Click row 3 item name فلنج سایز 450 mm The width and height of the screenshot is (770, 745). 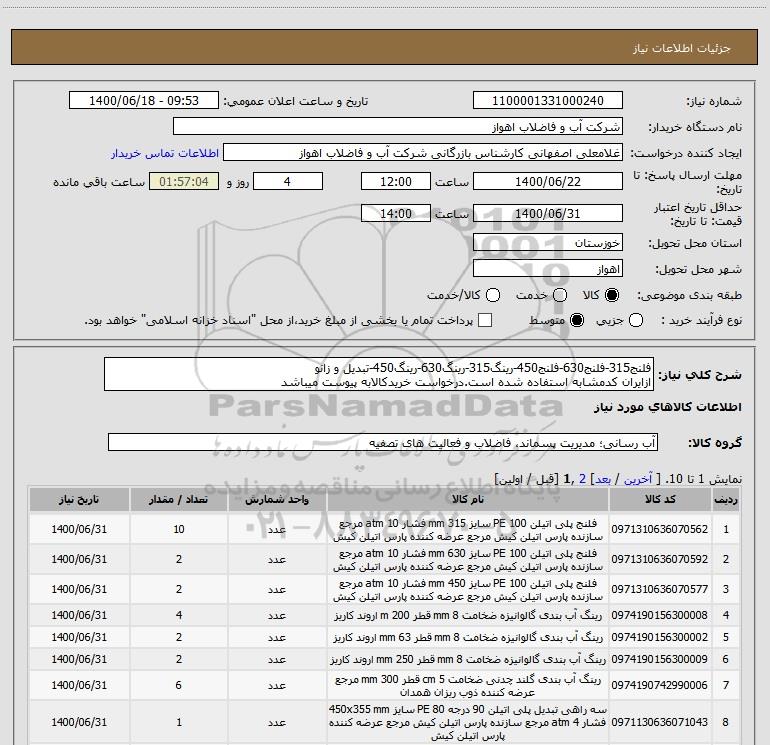[x=468, y=590]
